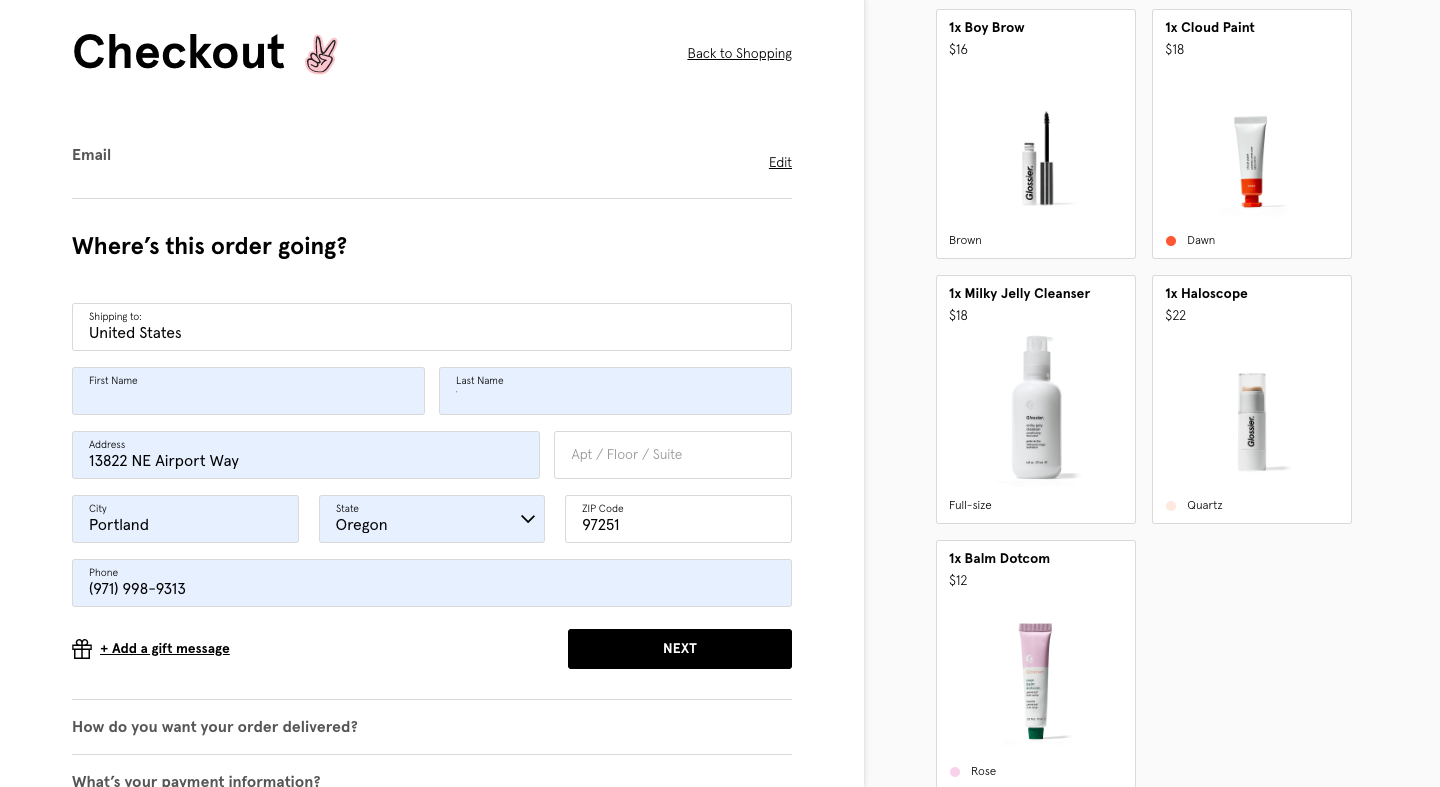Click the Cloud Paint product image
1440x787 pixels.
click(1250, 161)
